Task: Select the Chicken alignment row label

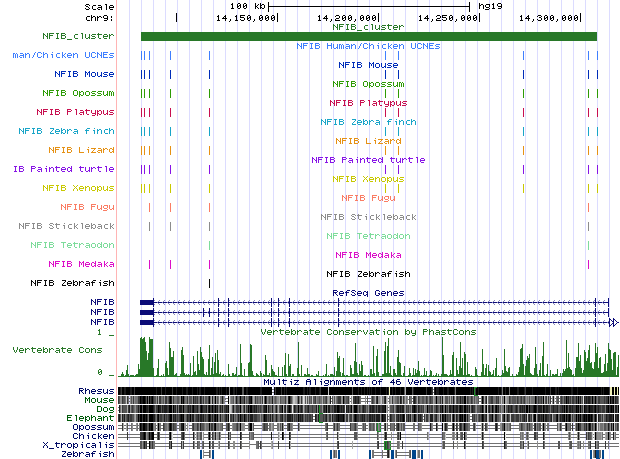Action: pos(94,435)
